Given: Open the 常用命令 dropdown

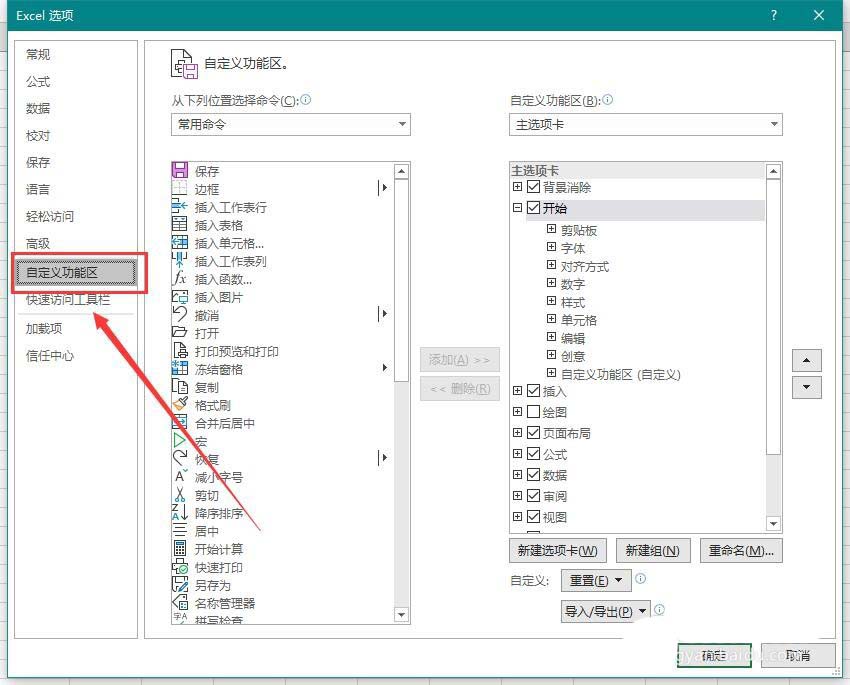Looking at the screenshot, I should point(291,124).
